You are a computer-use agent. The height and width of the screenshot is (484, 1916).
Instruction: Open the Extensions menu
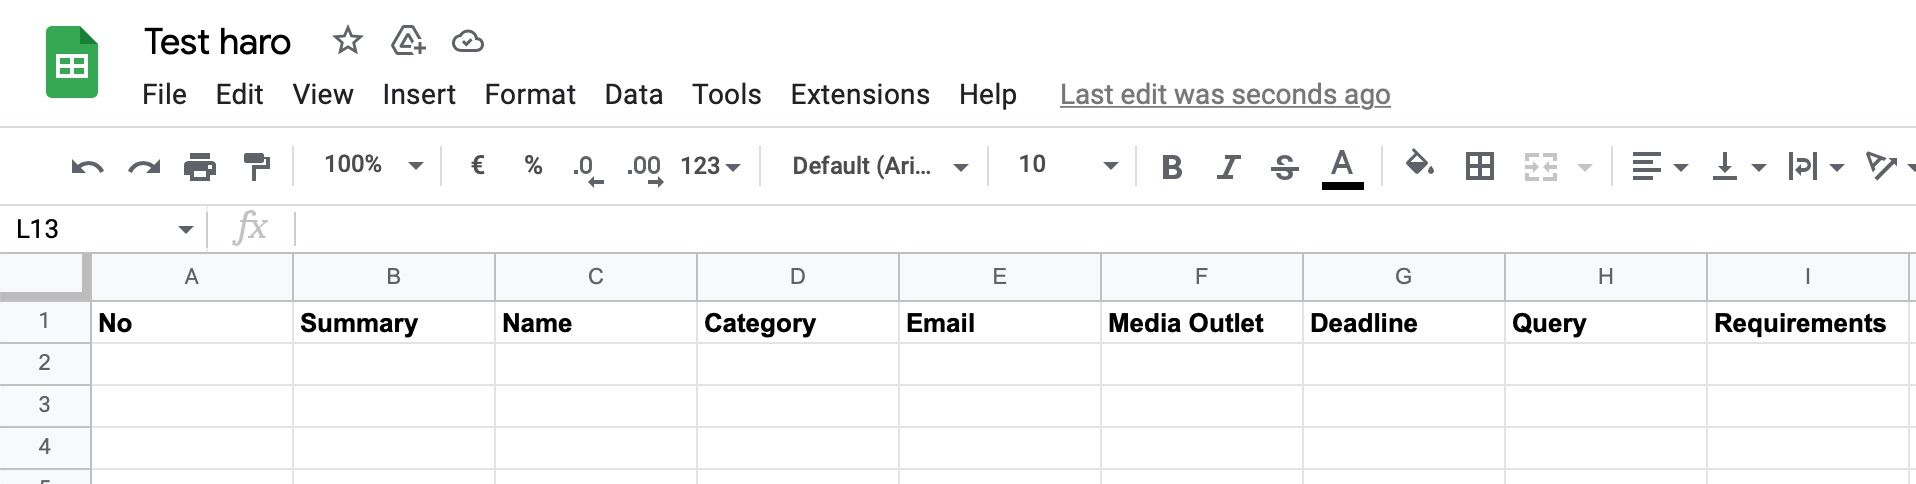coord(860,94)
